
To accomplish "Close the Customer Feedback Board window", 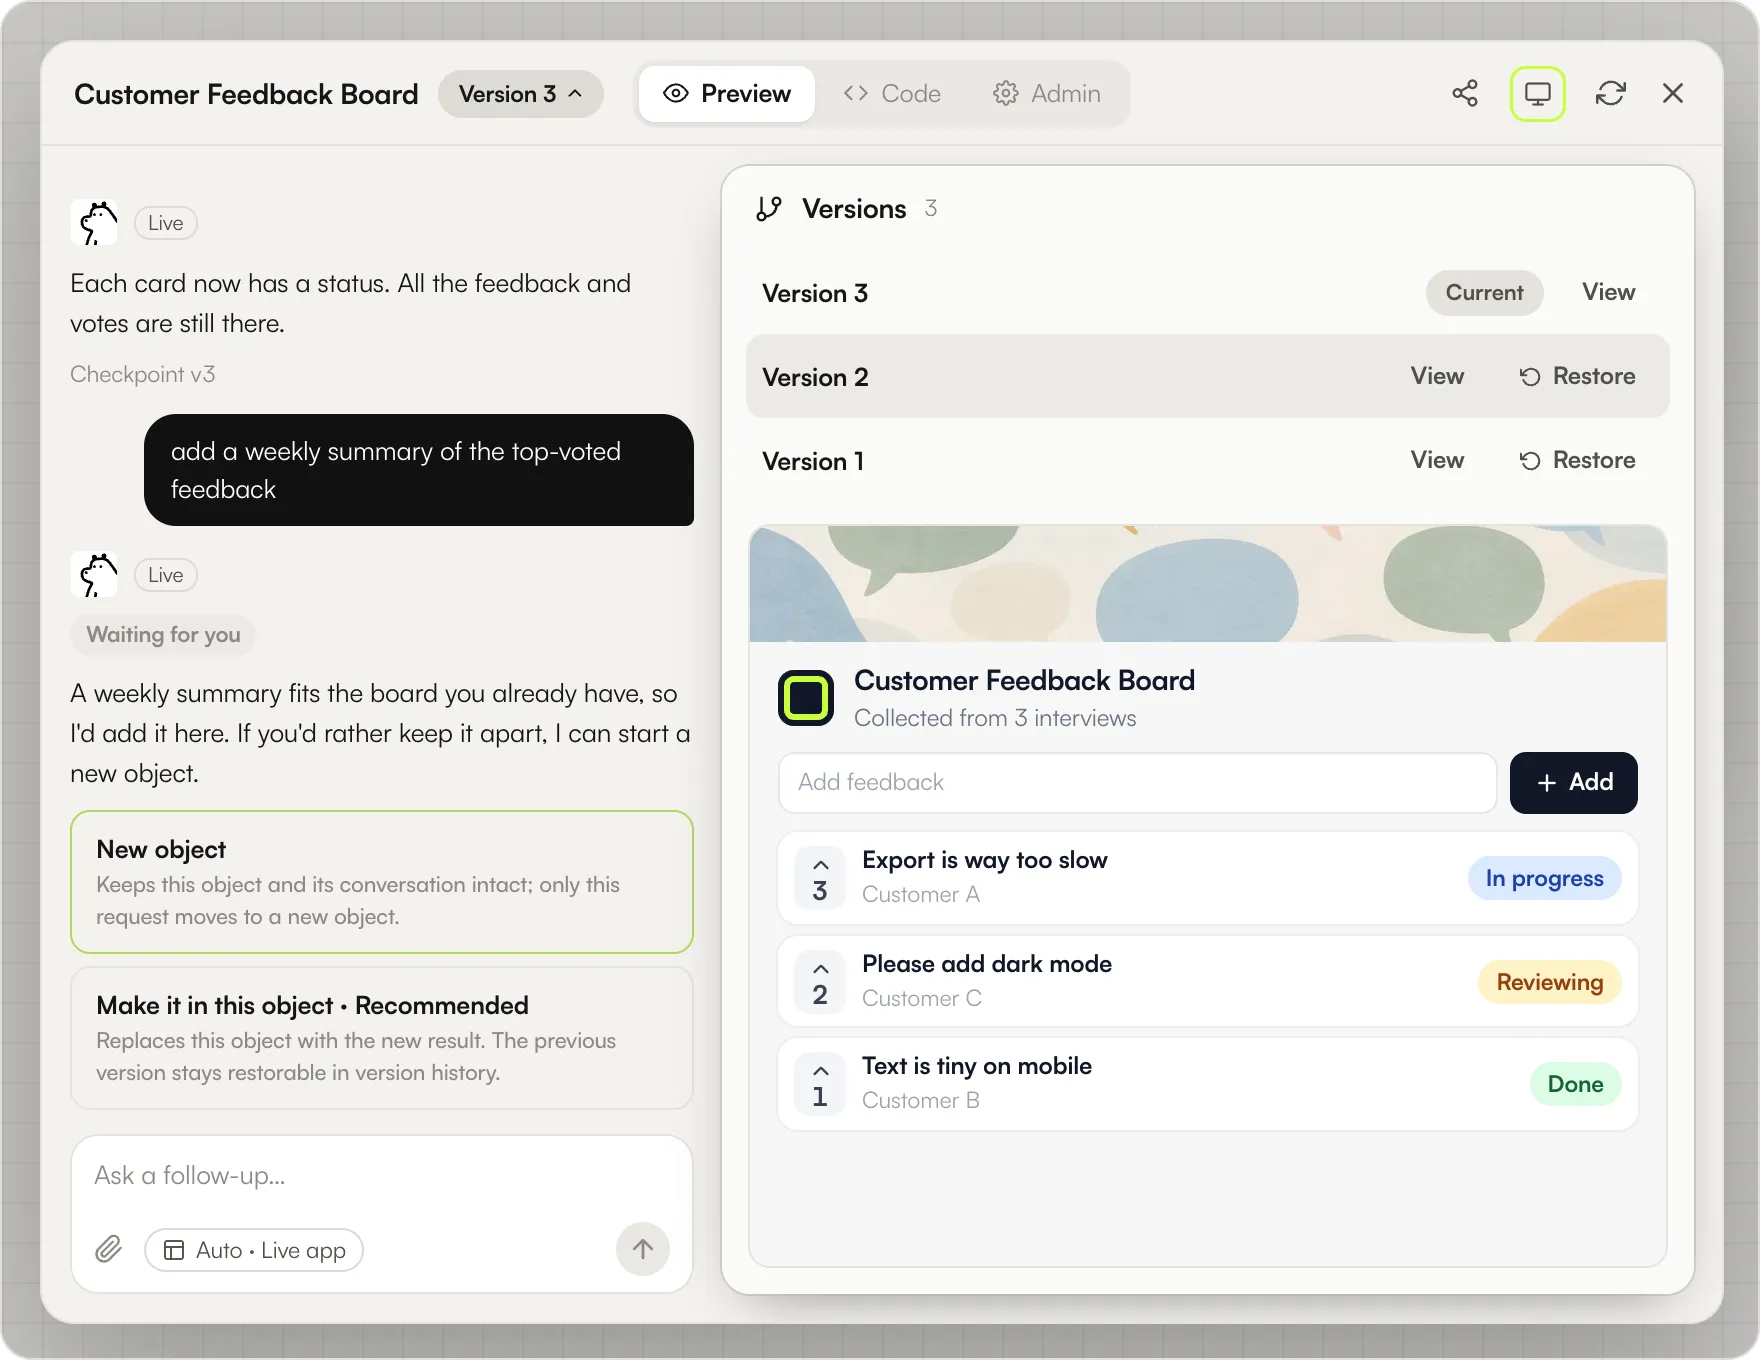I will coord(1673,93).
